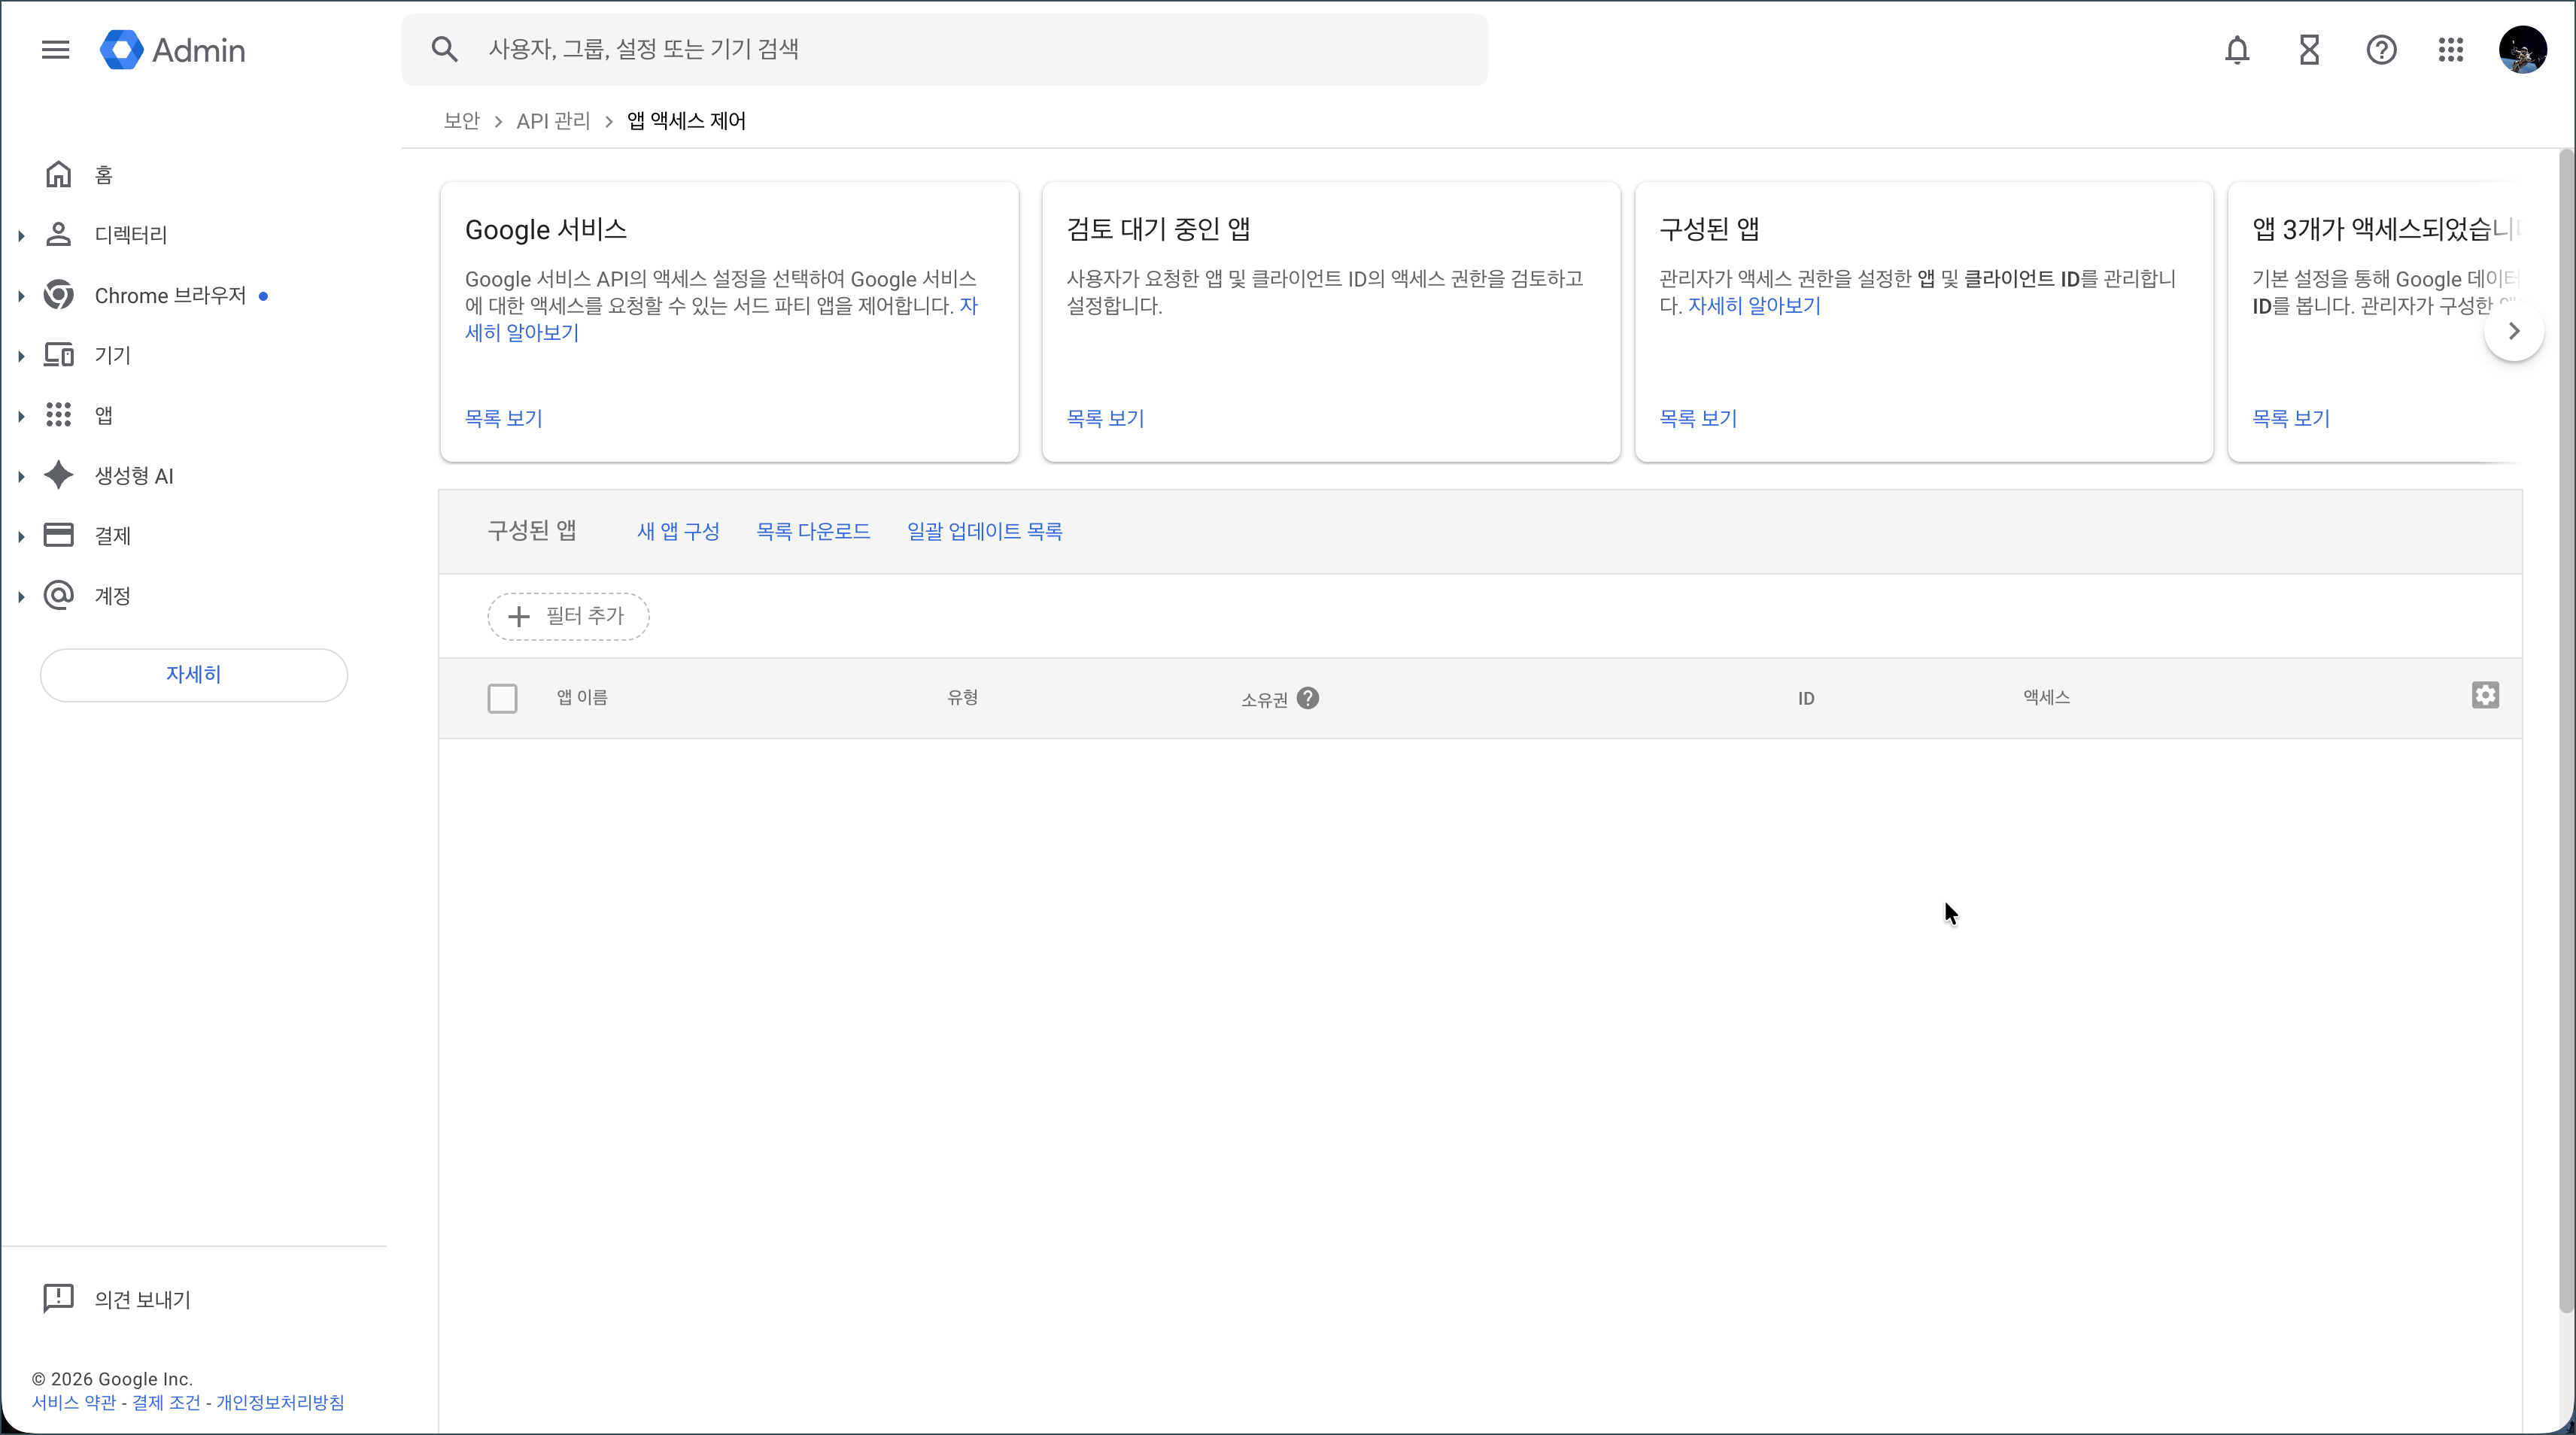
Task: Open table column settings gear
Action: [x=2485, y=696]
